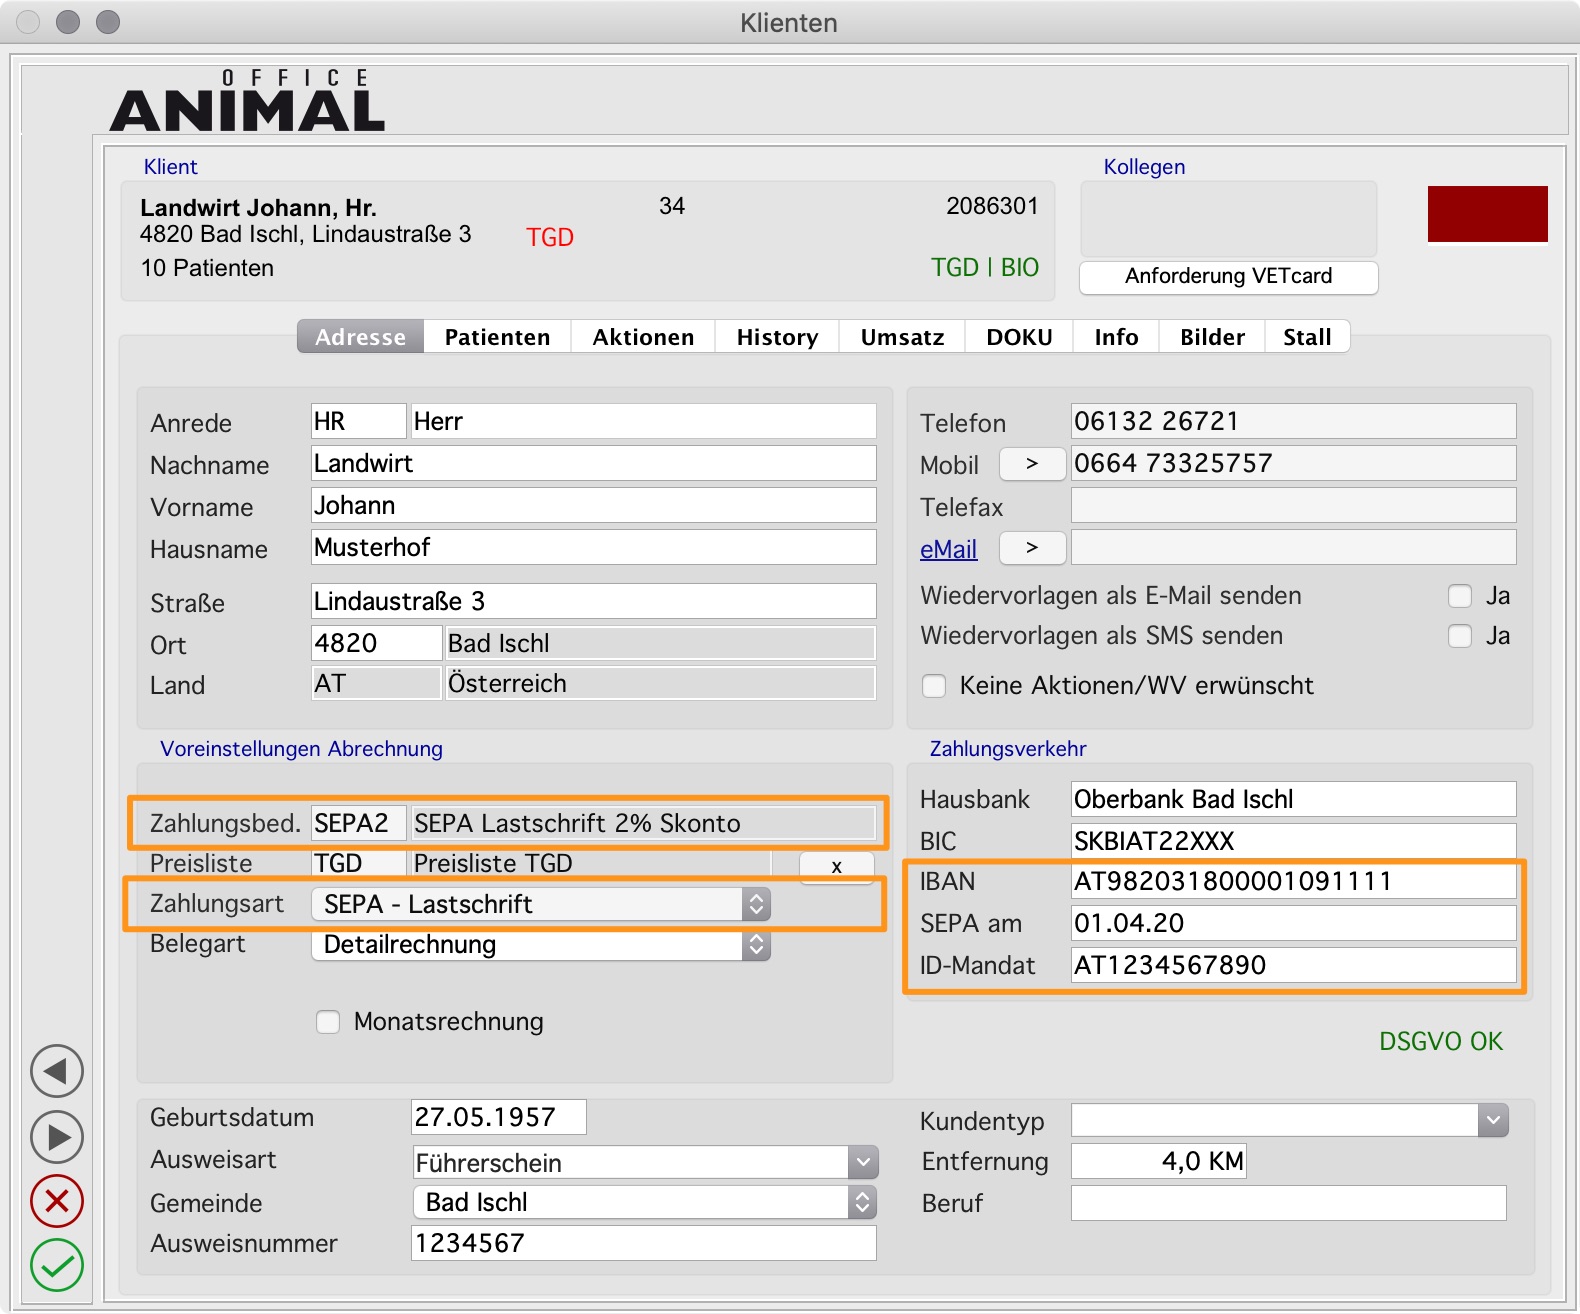Clear Preisliste with the x button

click(x=836, y=866)
